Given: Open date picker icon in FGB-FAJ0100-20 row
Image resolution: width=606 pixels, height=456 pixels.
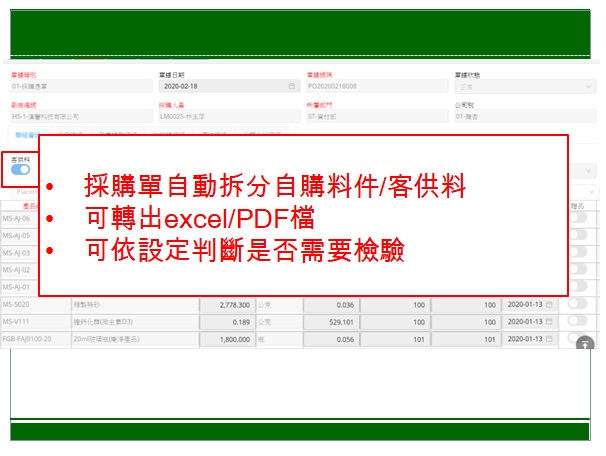Looking at the screenshot, I should pos(549,339).
